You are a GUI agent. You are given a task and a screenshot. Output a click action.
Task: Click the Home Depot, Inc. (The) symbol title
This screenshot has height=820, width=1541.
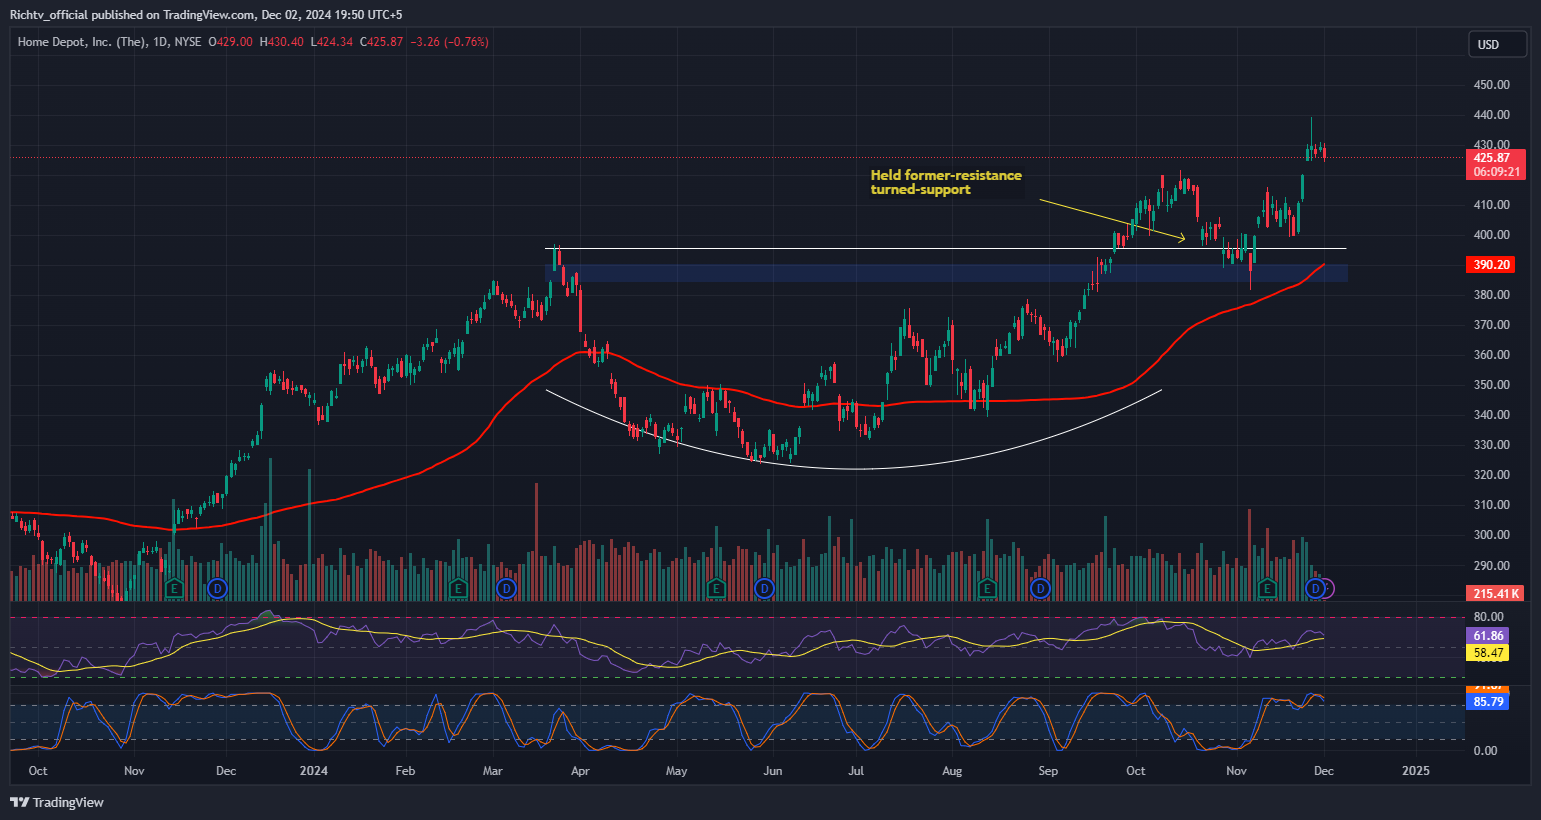tap(82, 42)
